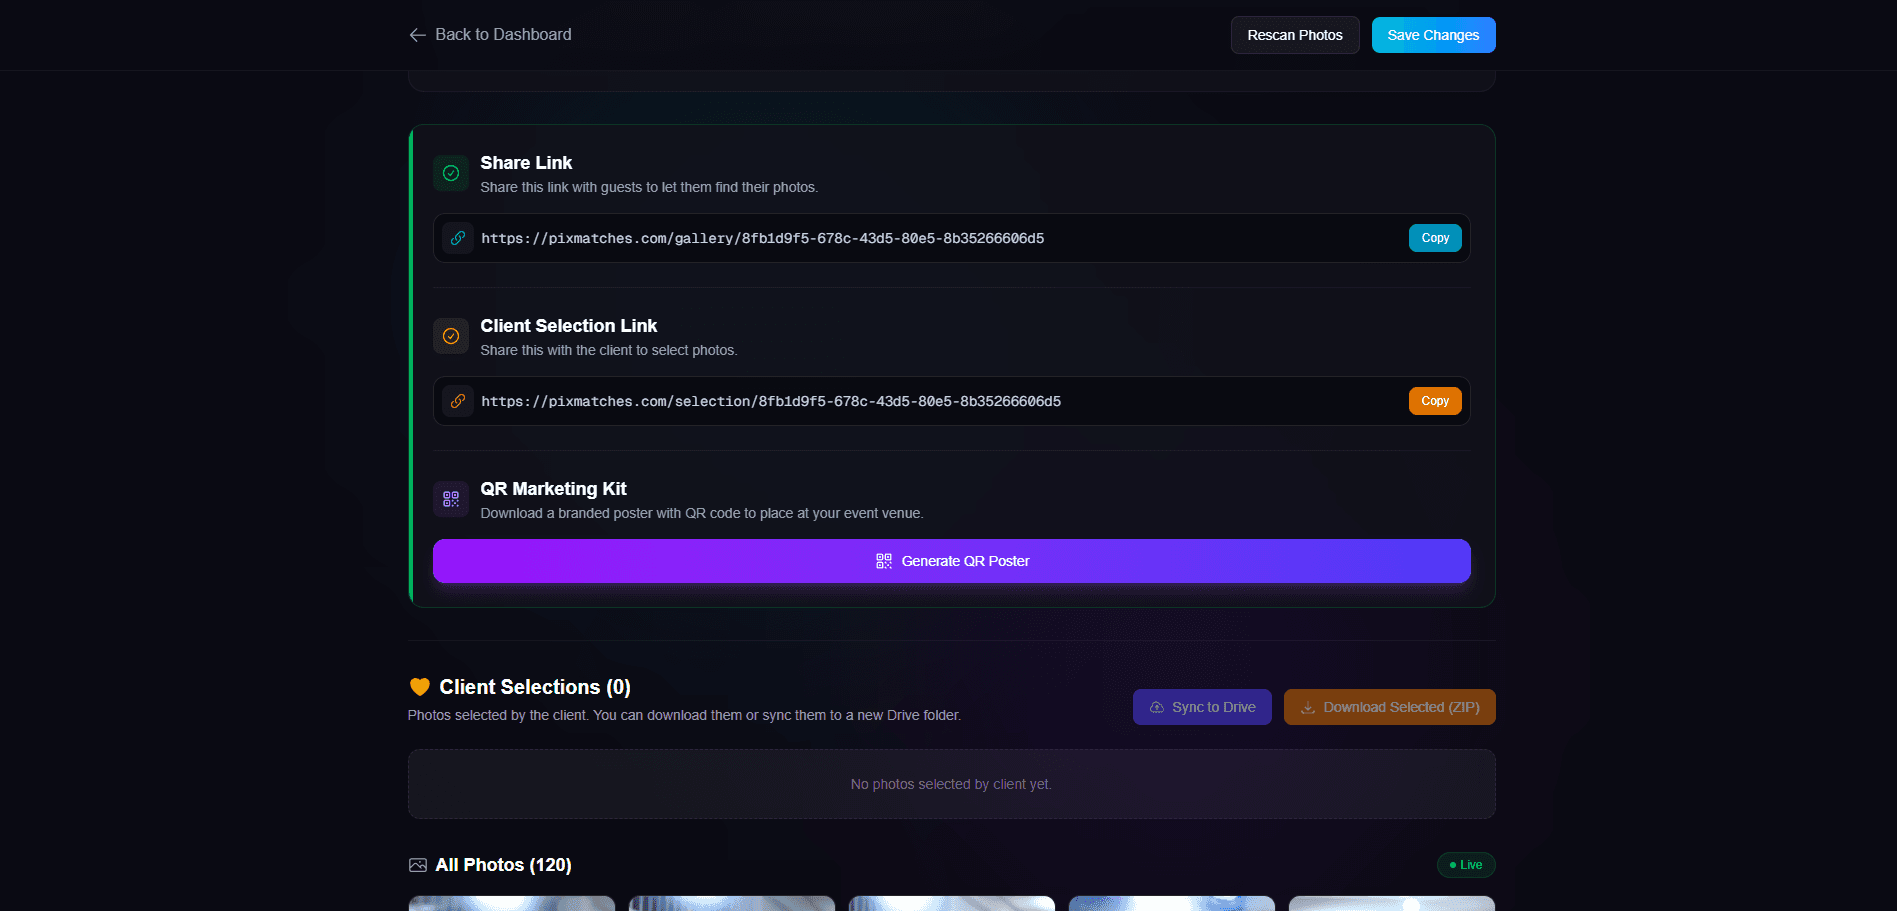The width and height of the screenshot is (1897, 911).
Task: Click the back arrow before Back to Dashboard
Action: pos(417,34)
